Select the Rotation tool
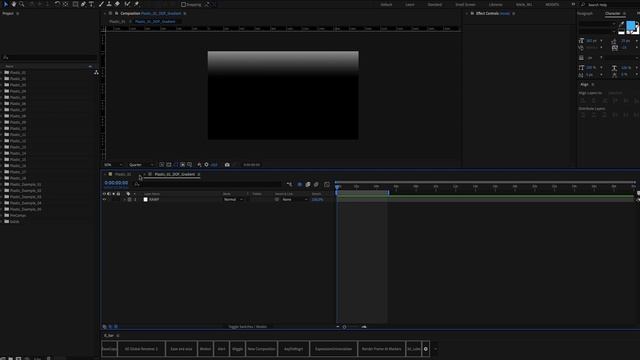 click(x=57, y=4)
